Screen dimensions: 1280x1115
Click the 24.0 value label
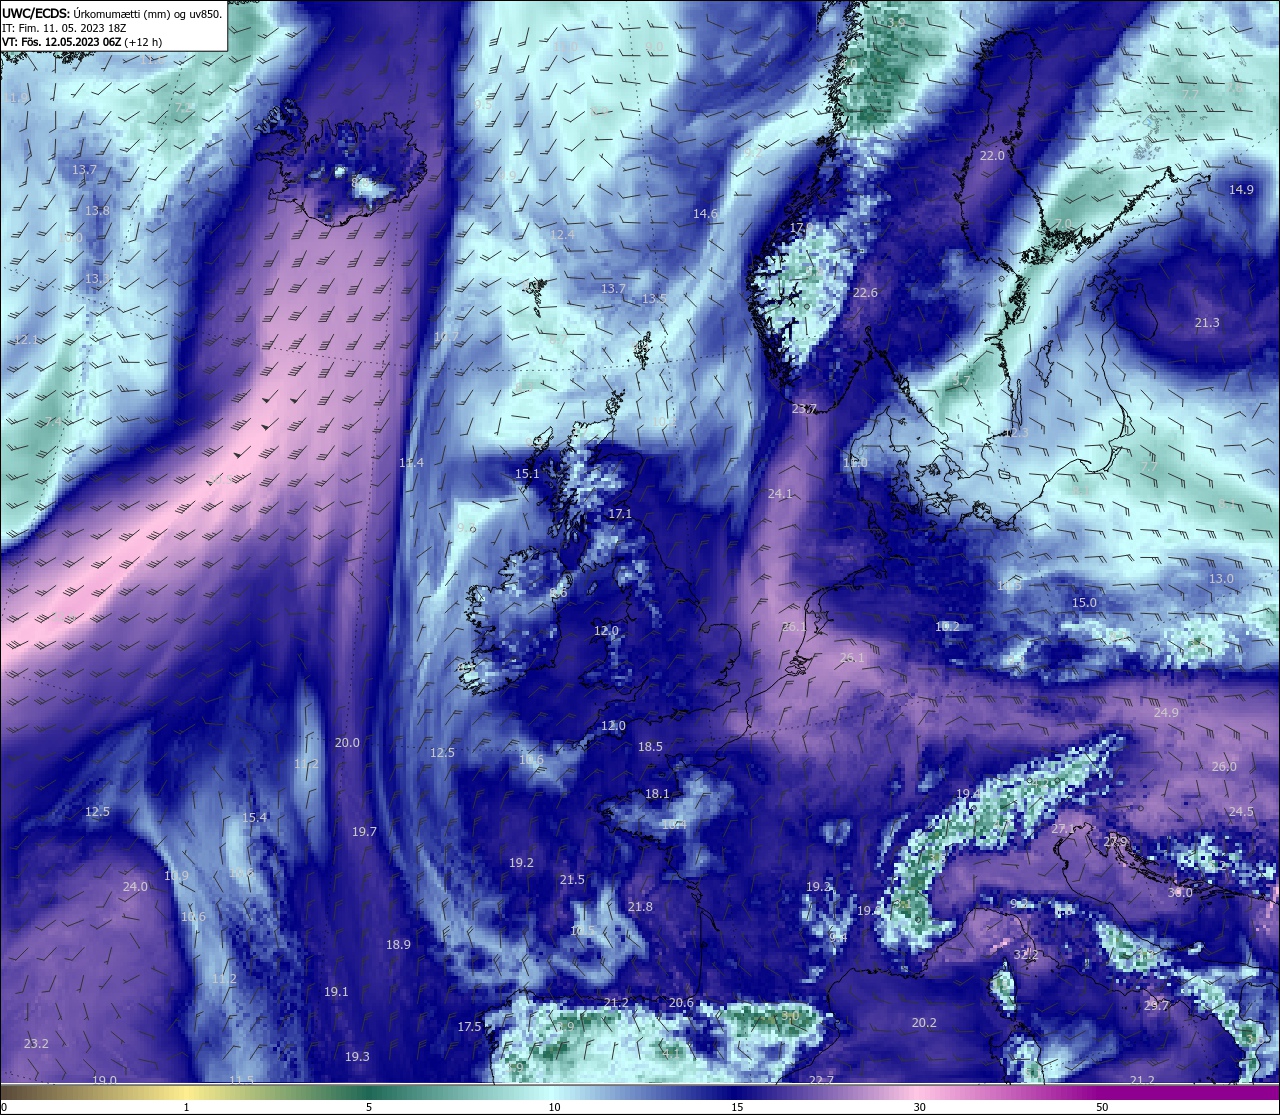tap(135, 886)
